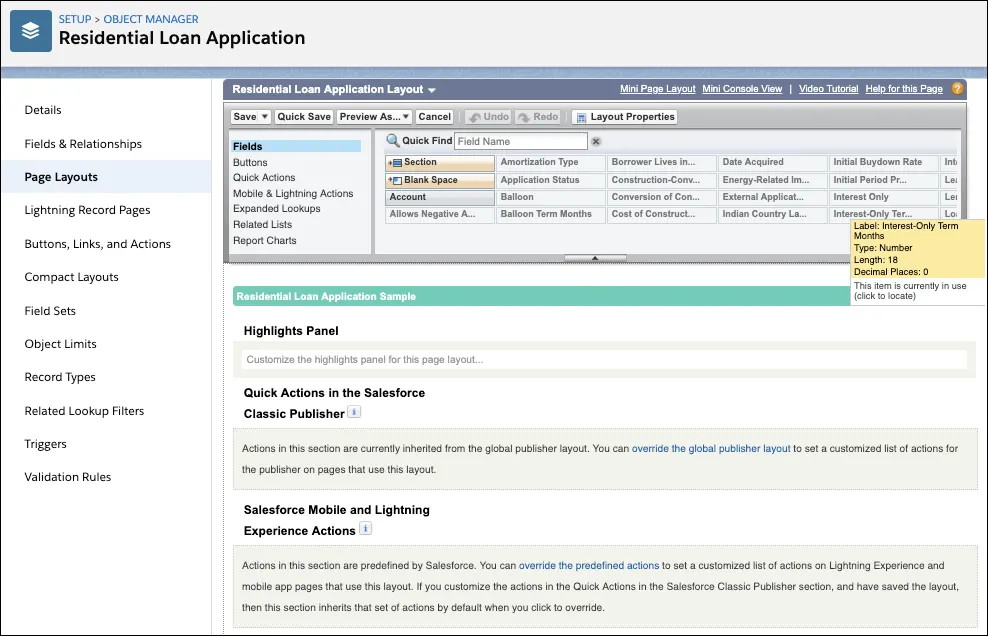Select the Report Charts palette category
Screen dimensions: 988x636
tap(265, 241)
